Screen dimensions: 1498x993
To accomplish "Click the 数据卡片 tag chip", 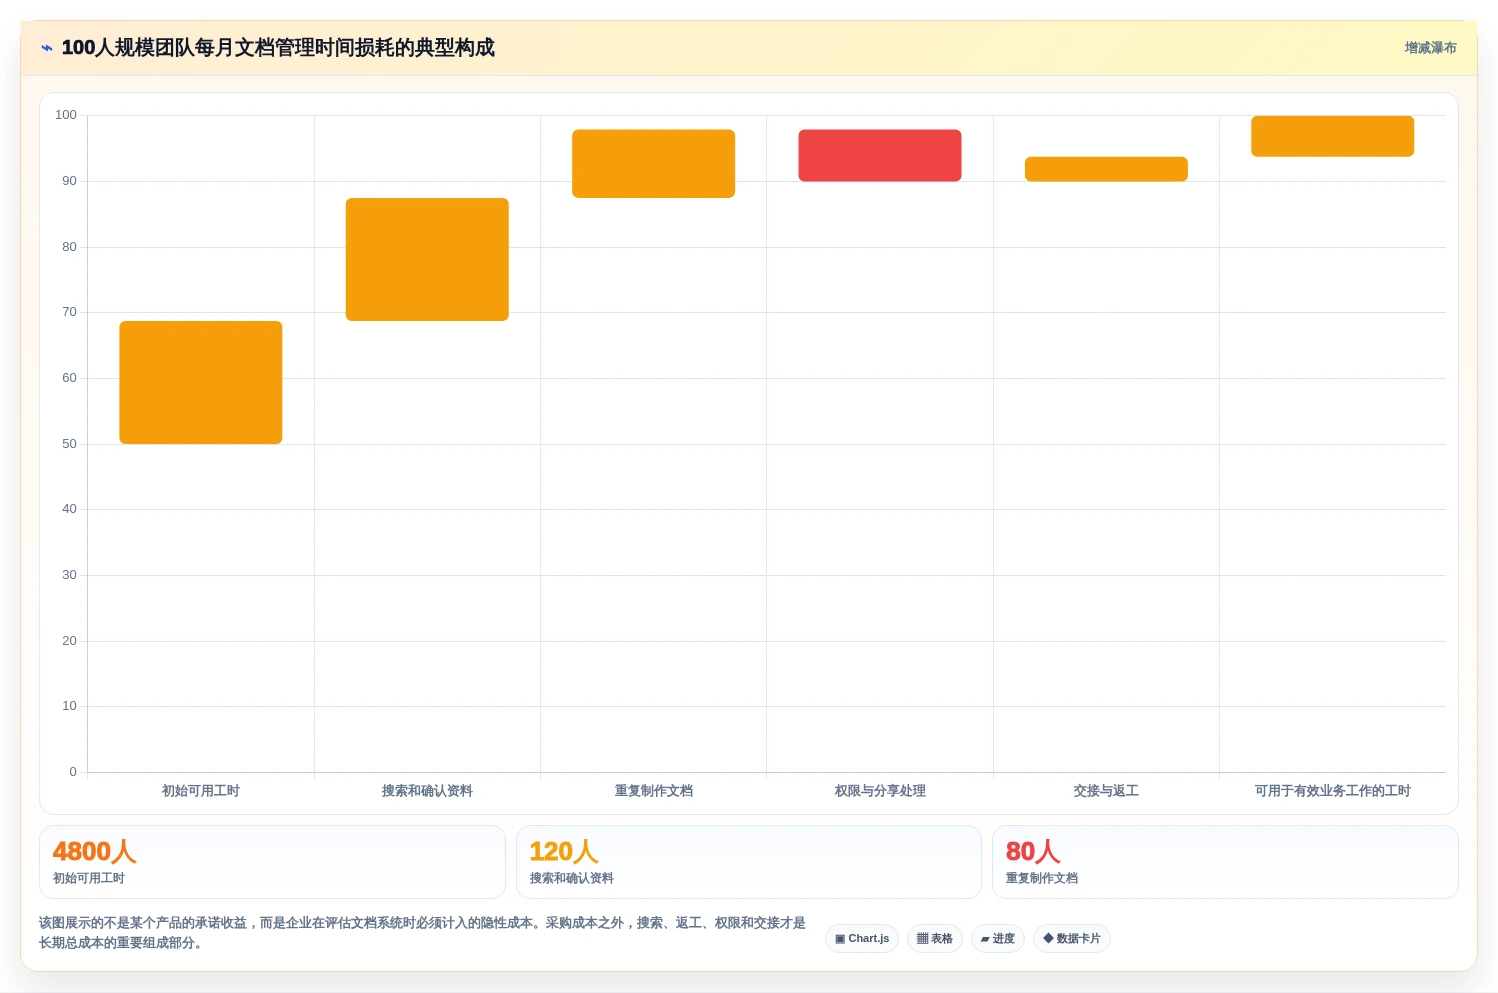I will 1072,938.
